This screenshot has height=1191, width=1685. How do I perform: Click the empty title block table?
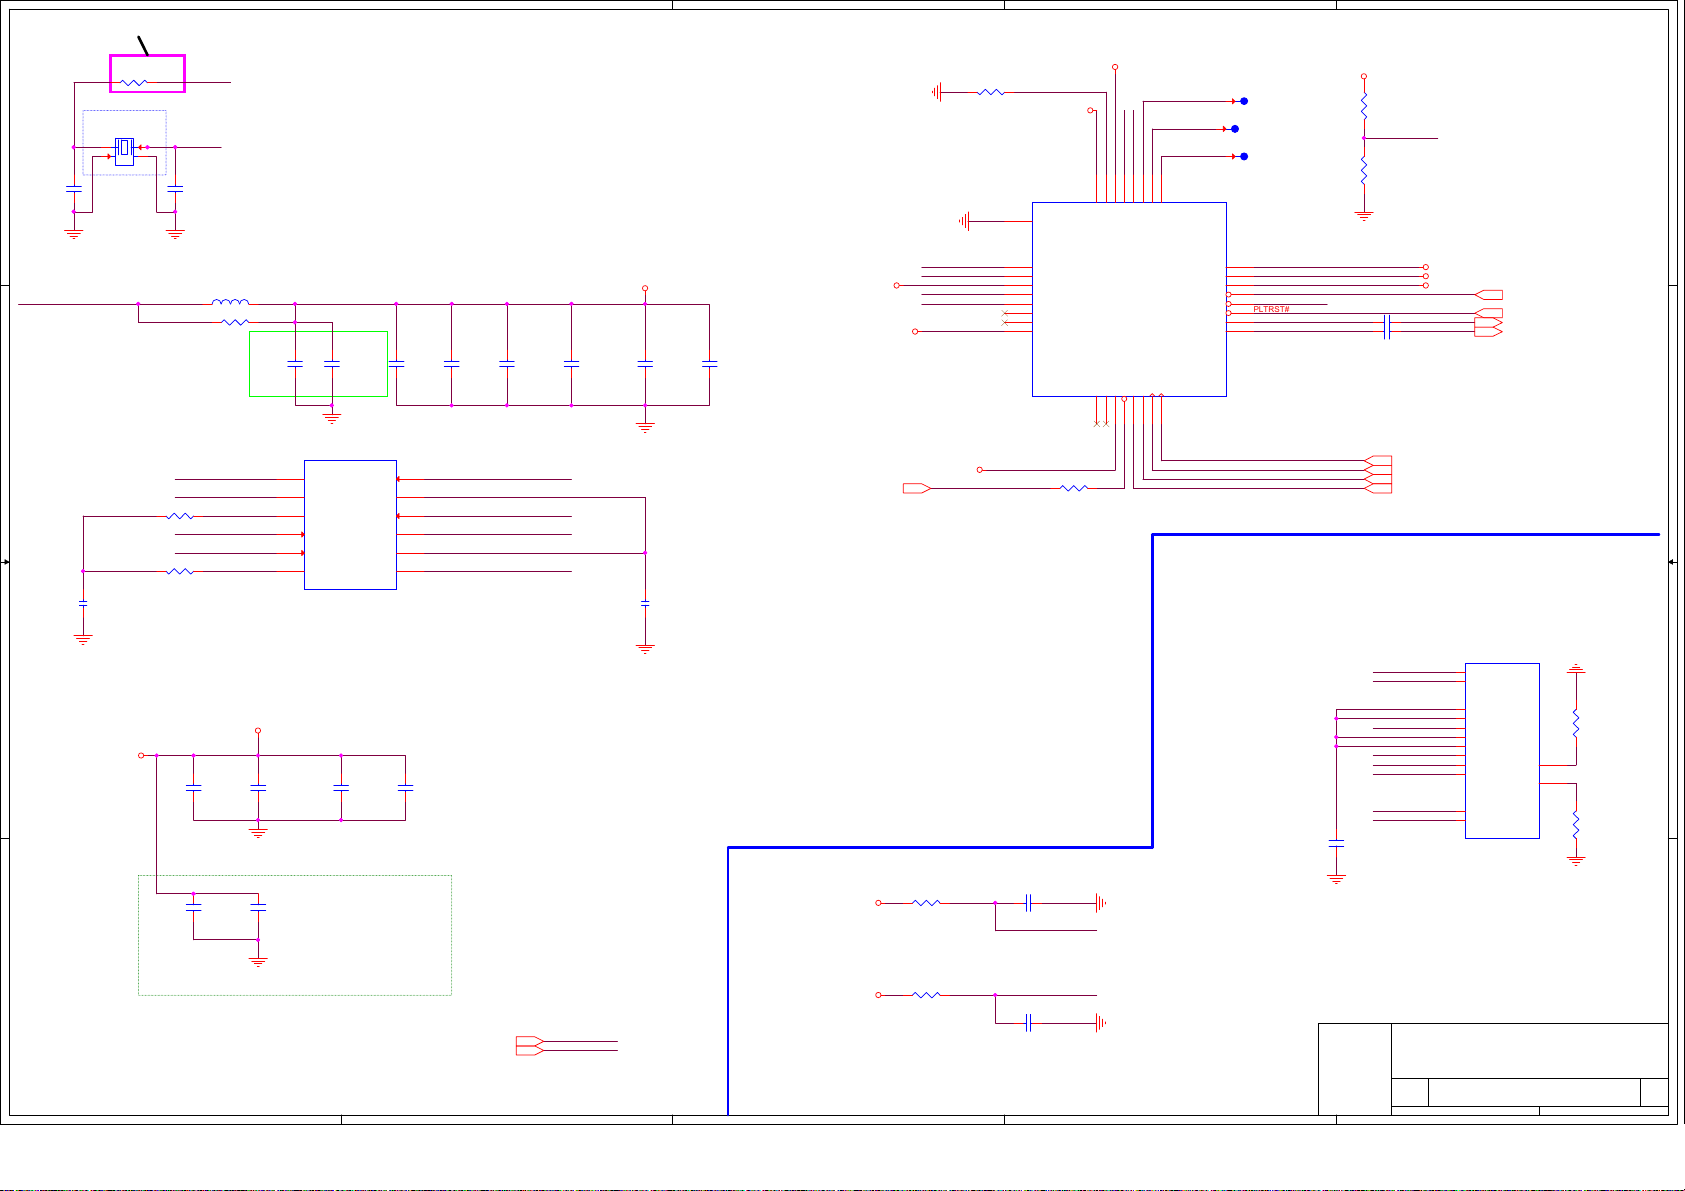(1493, 1069)
